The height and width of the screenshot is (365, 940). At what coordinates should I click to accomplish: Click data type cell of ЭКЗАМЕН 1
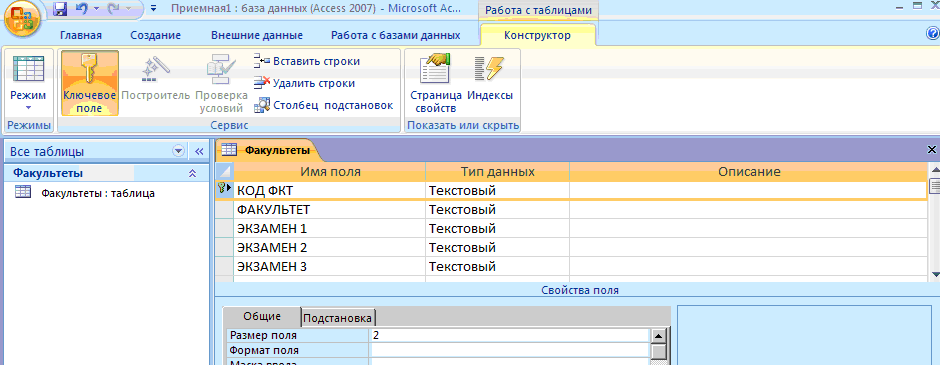(497, 228)
